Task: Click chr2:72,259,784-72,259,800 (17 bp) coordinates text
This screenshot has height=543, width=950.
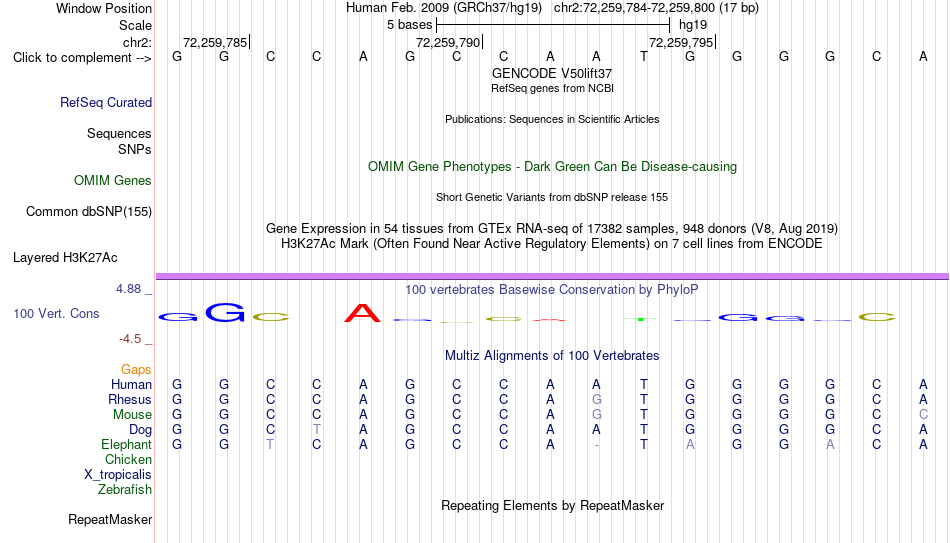Action: pyautogui.click(x=656, y=8)
